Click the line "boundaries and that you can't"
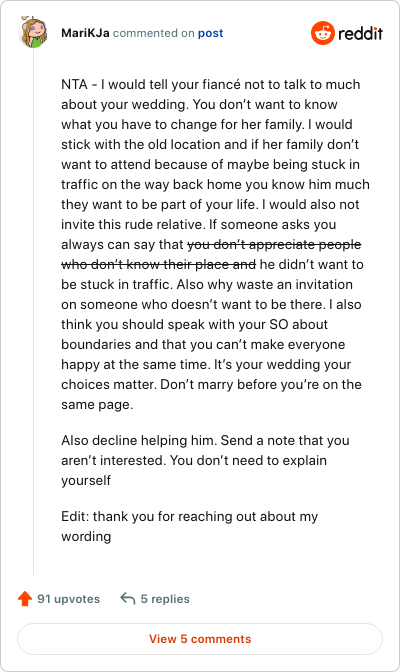400x672 pixels. click(x=203, y=345)
